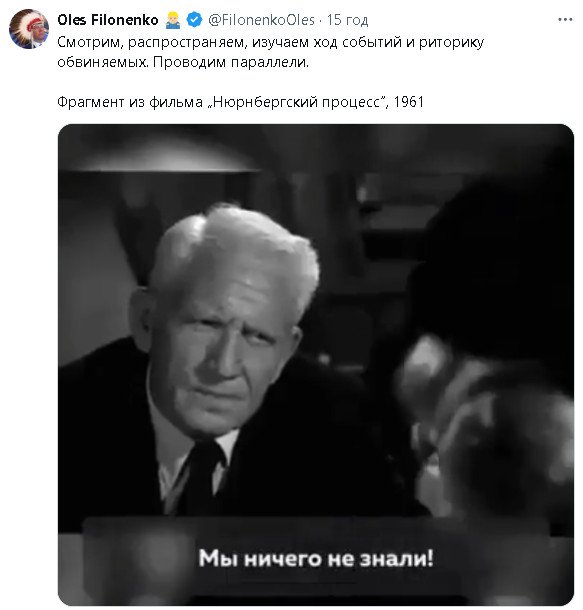Click the year '1961' in the tweet

click(408, 102)
